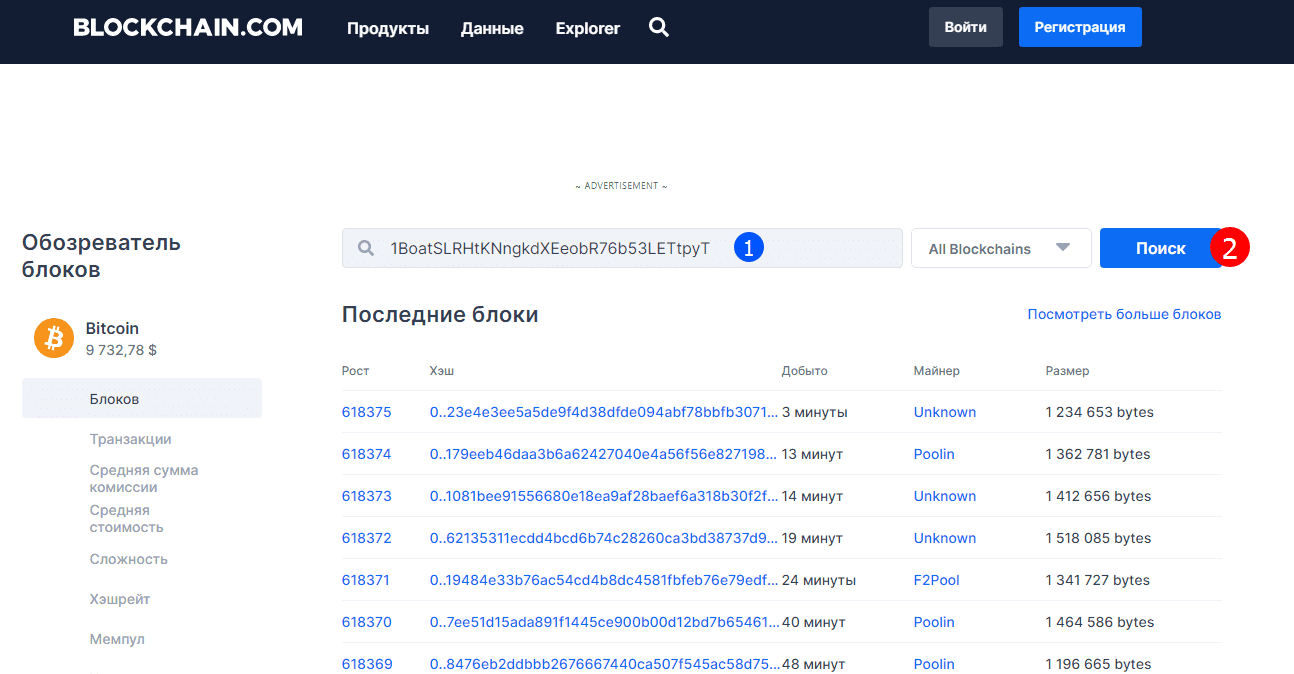Click size value 1 234 653 bytes
This screenshot has height=674, width=1294.
(x=1098, y=412)
